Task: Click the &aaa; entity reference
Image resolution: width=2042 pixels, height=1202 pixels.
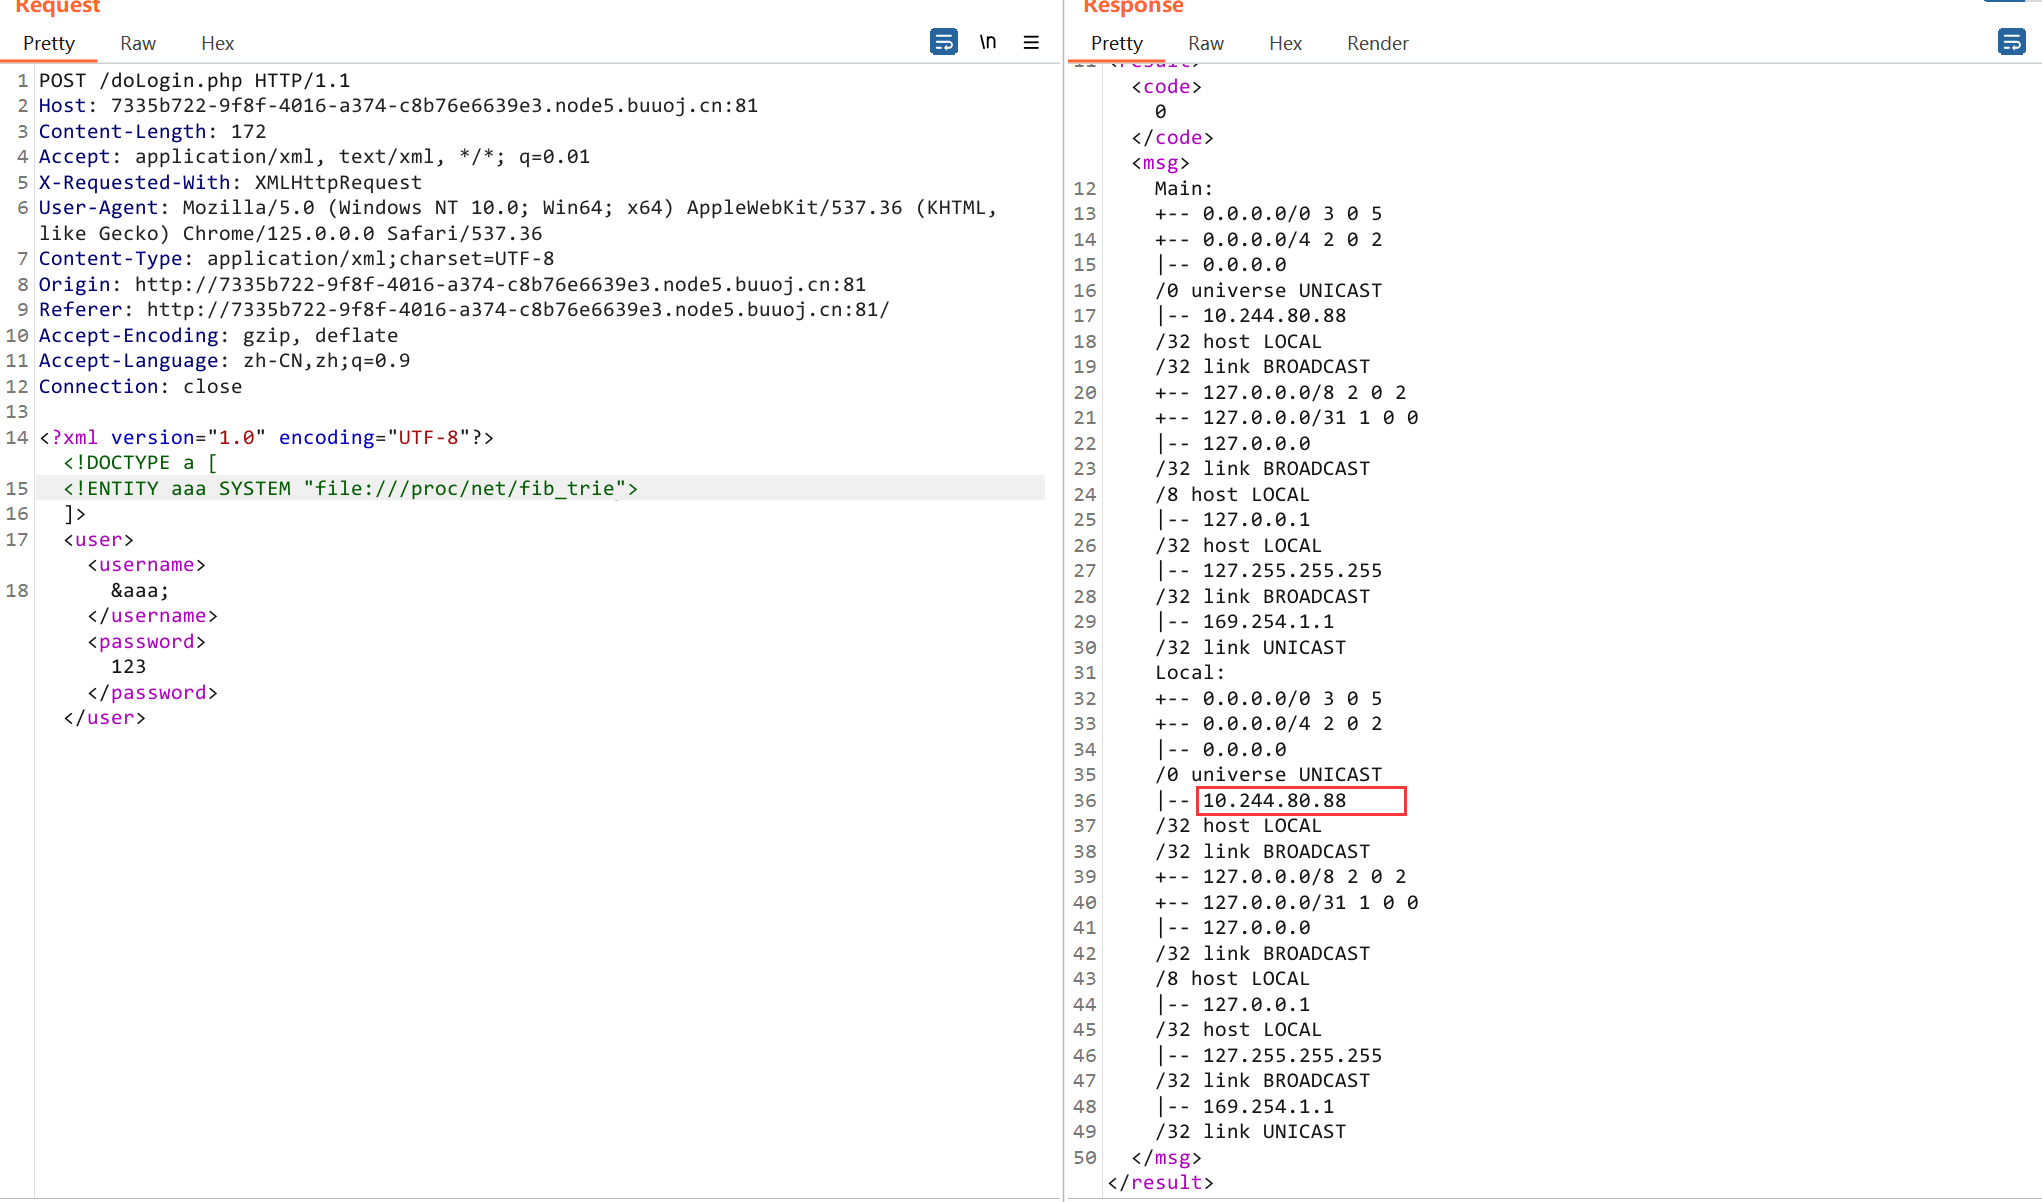Action: click(140, 590)
